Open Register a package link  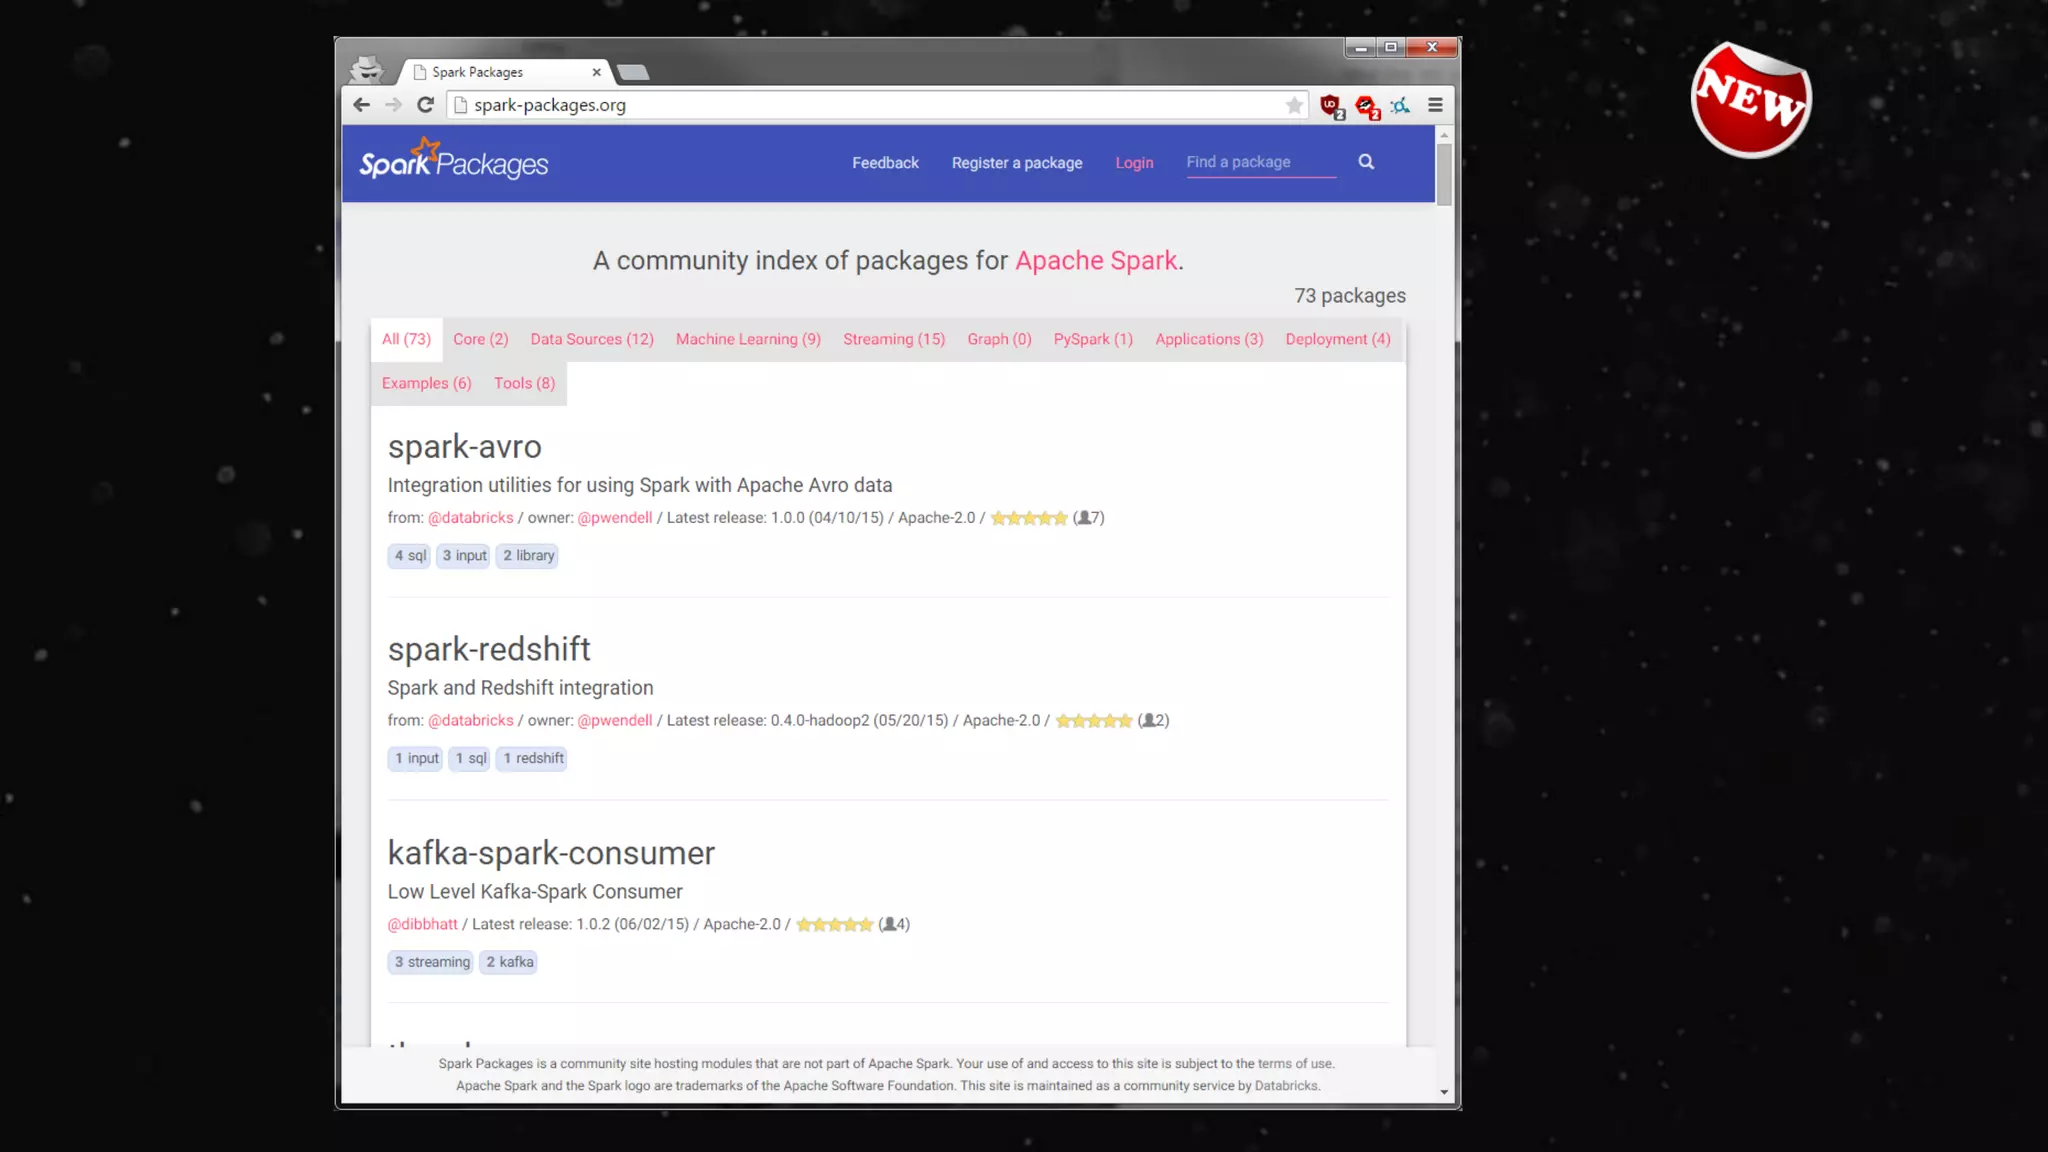[x=1016, y=163]
